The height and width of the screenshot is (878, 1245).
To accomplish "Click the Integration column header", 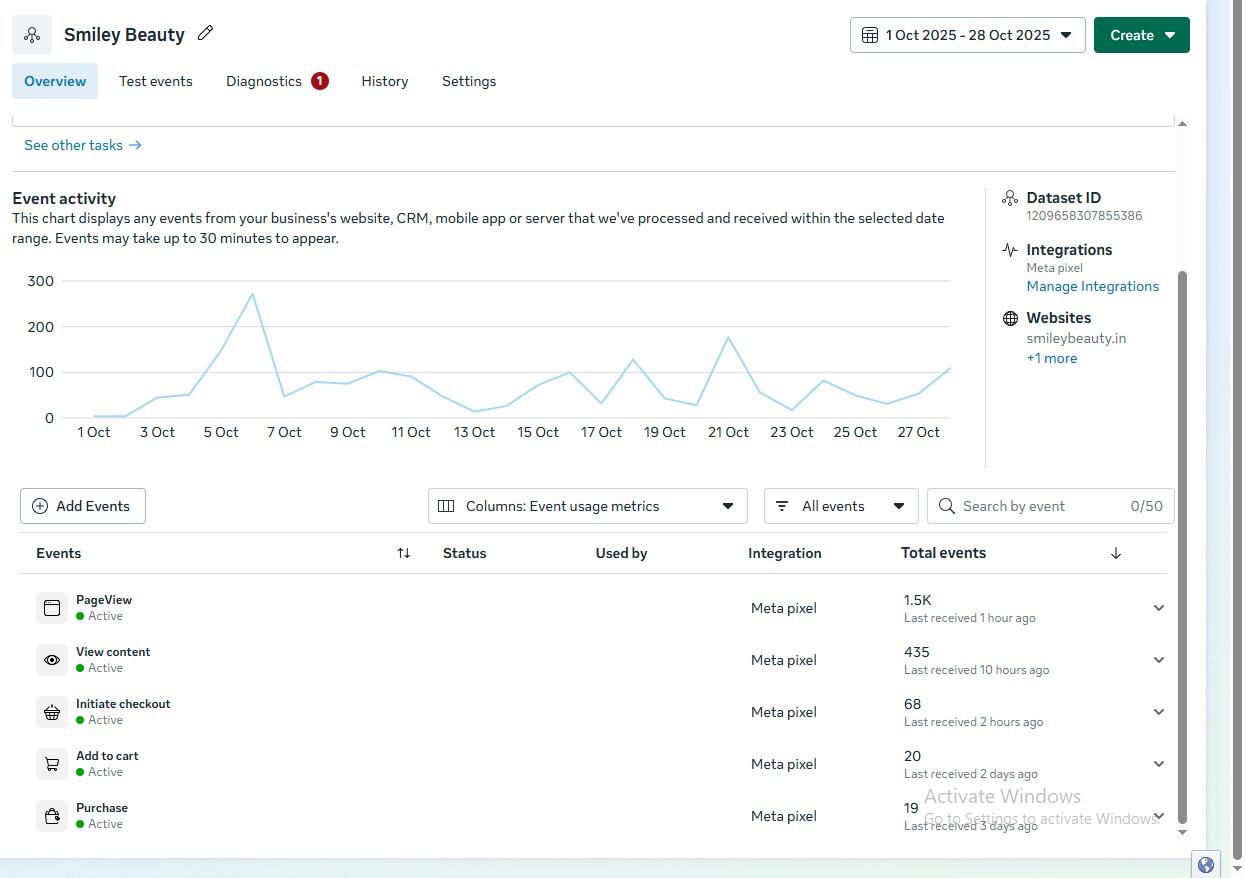I will [785, 553].
